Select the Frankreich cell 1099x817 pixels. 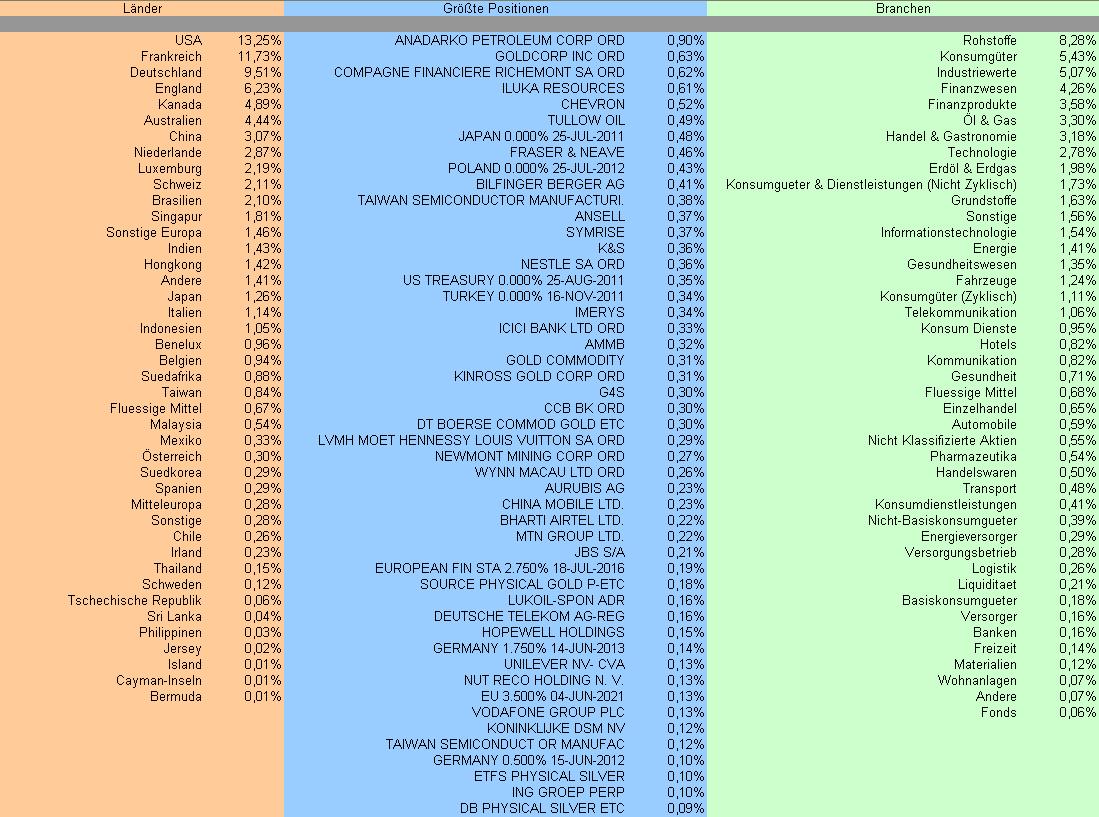click(171, 57)
